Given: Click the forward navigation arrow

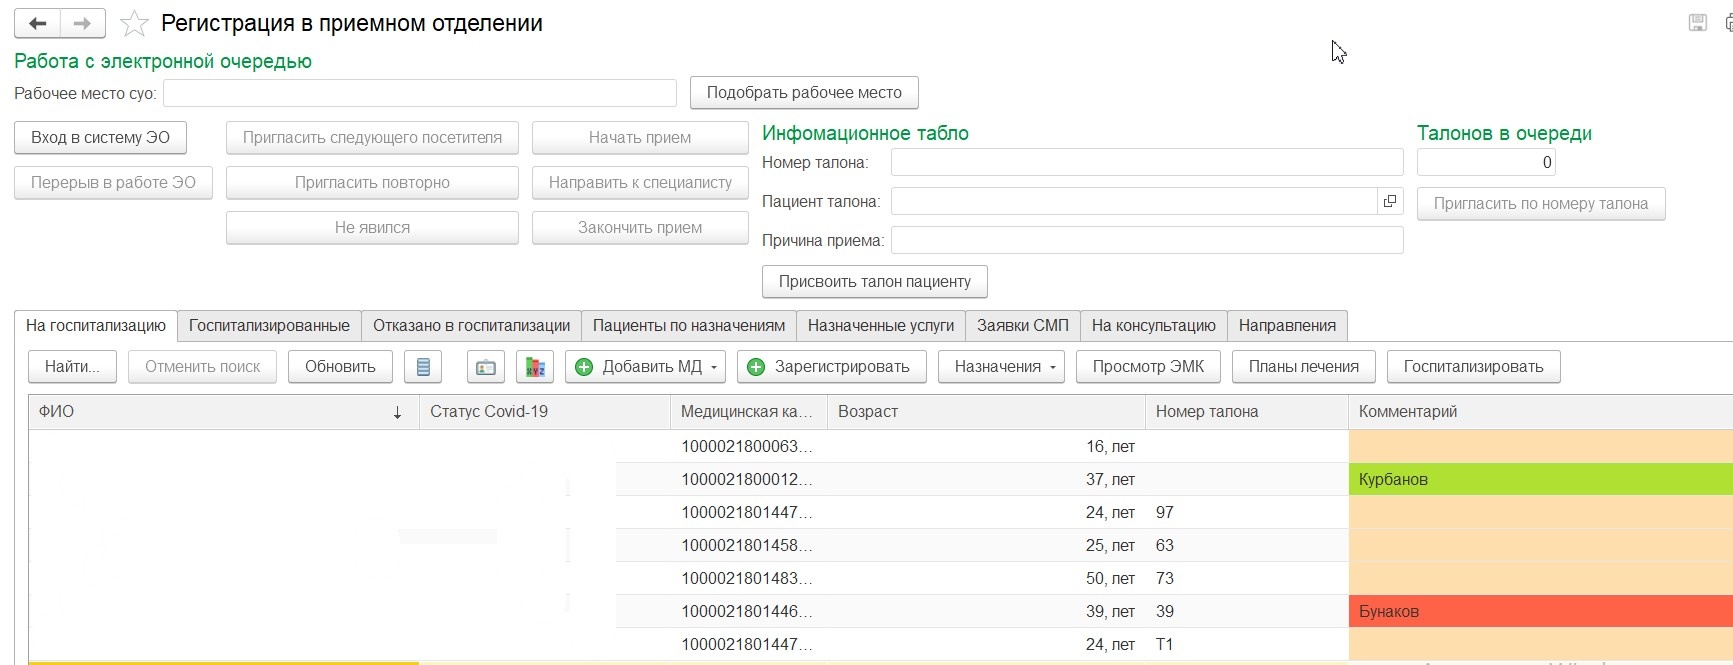Looking at the screenshot, I should [x=83, y=23].
